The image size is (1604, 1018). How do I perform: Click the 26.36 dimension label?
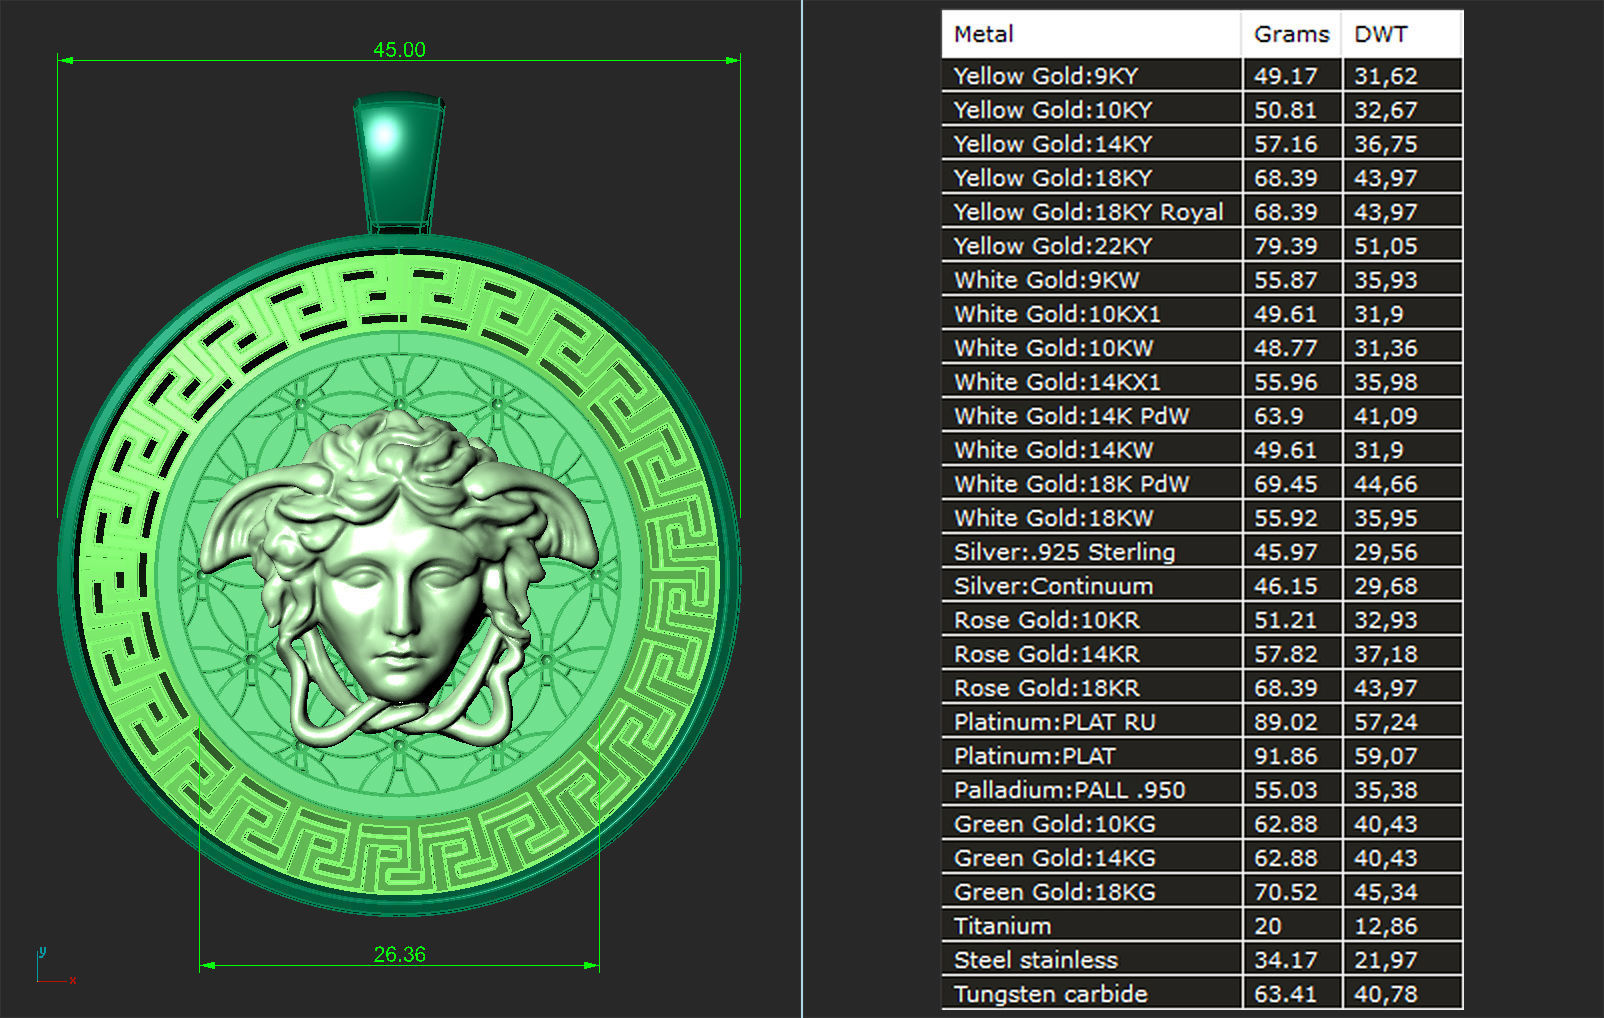tap(399, 955)
